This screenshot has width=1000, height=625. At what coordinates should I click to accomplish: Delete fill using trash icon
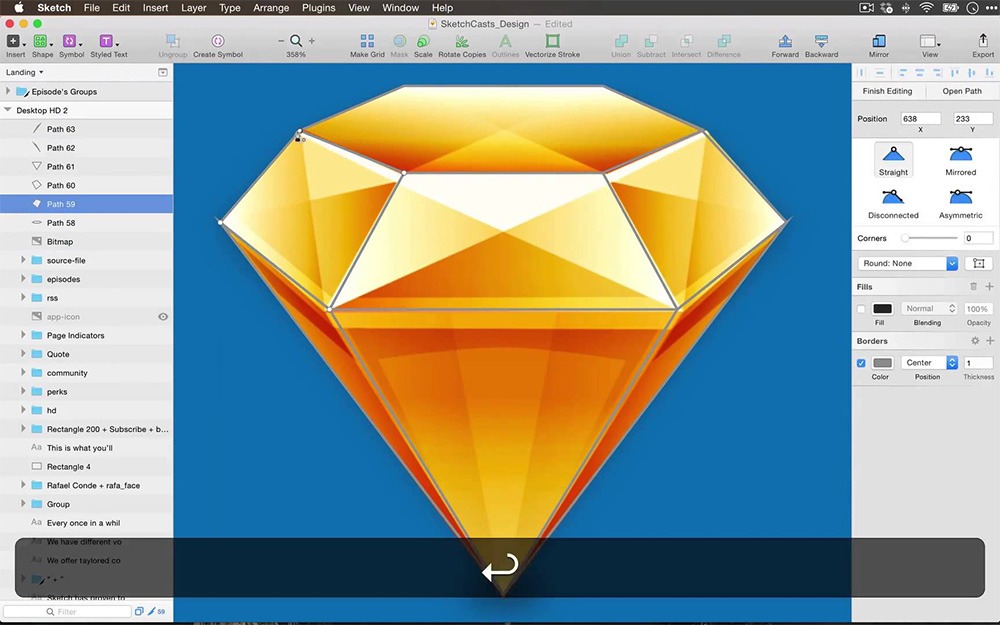pyautogui.click(x=973, y=287)
